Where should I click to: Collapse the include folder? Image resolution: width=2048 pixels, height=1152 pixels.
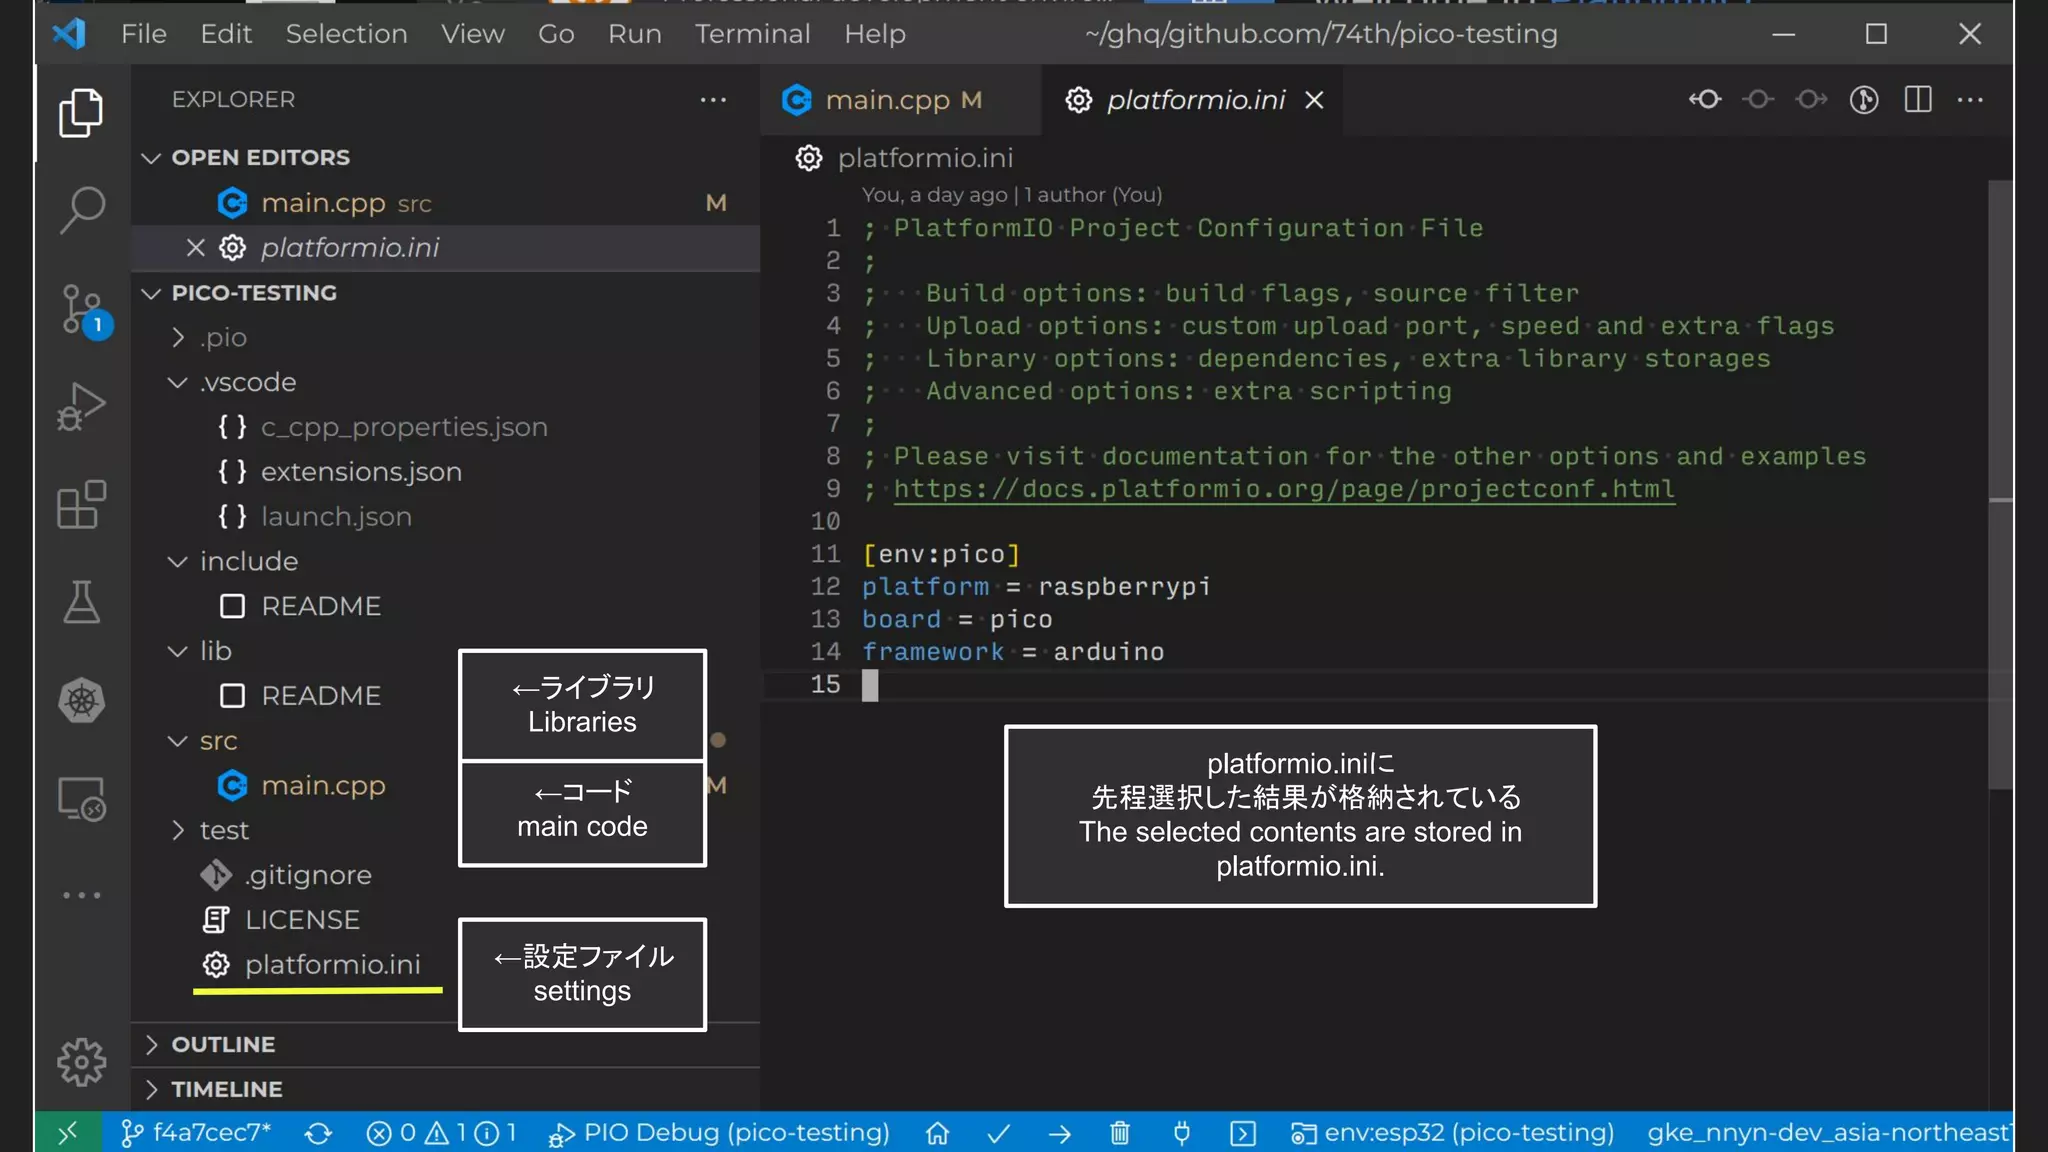(445, 561)
